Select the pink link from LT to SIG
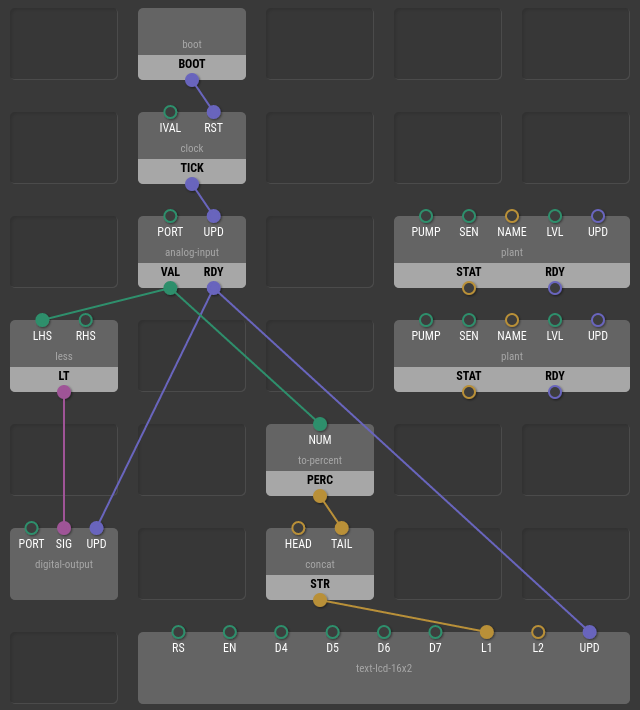 pos(64,460)
